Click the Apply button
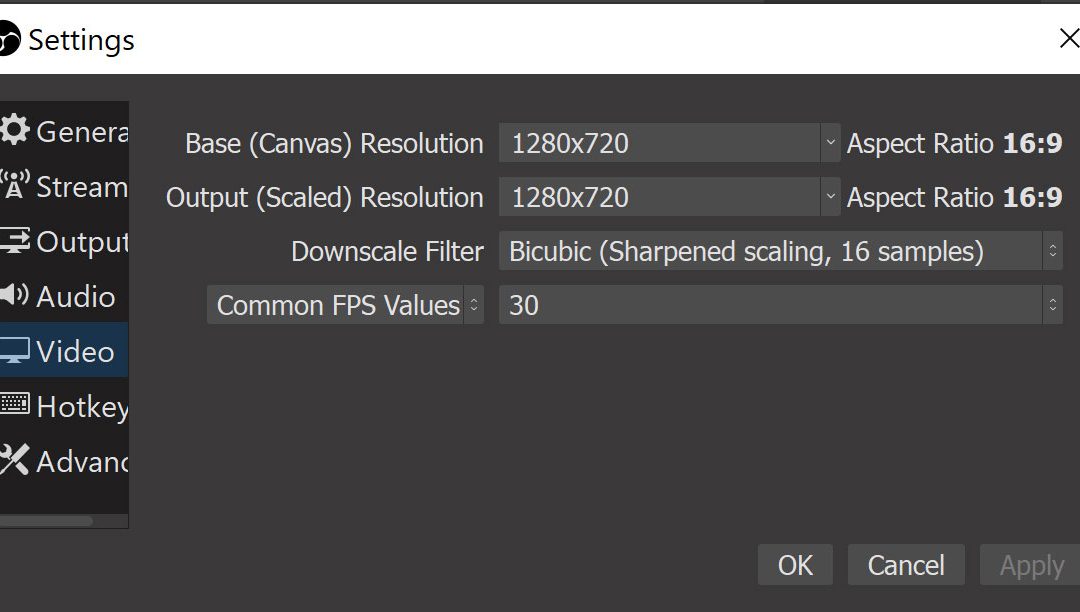This screenshot has height=612, width=1080. 1031,566
